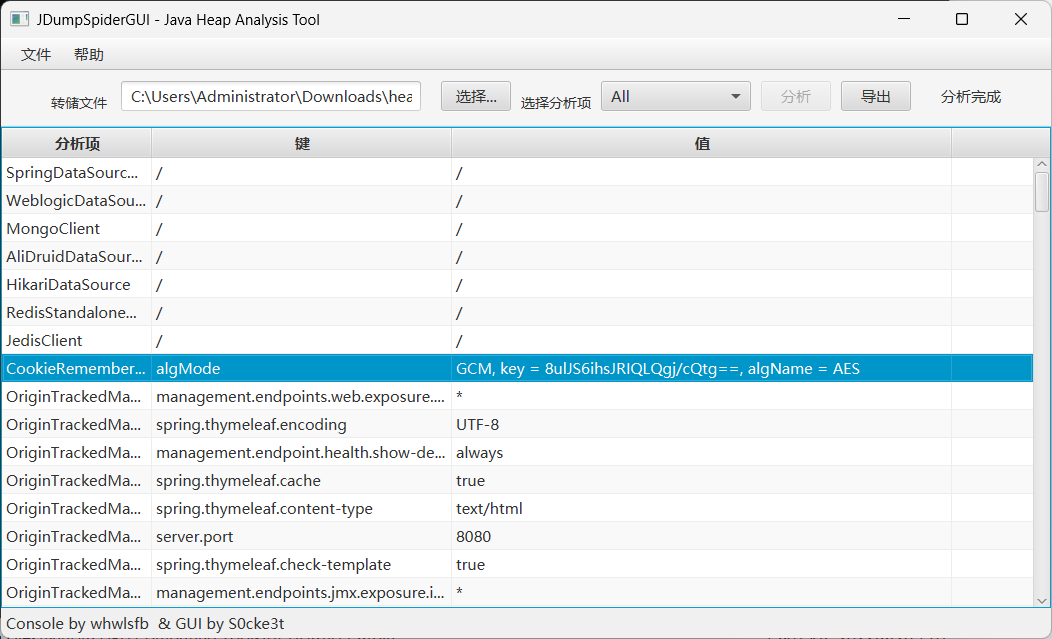Expand the All analysis item dropdown
Viewport: 1052px width, 639px height.
click(x=675, y=96)
